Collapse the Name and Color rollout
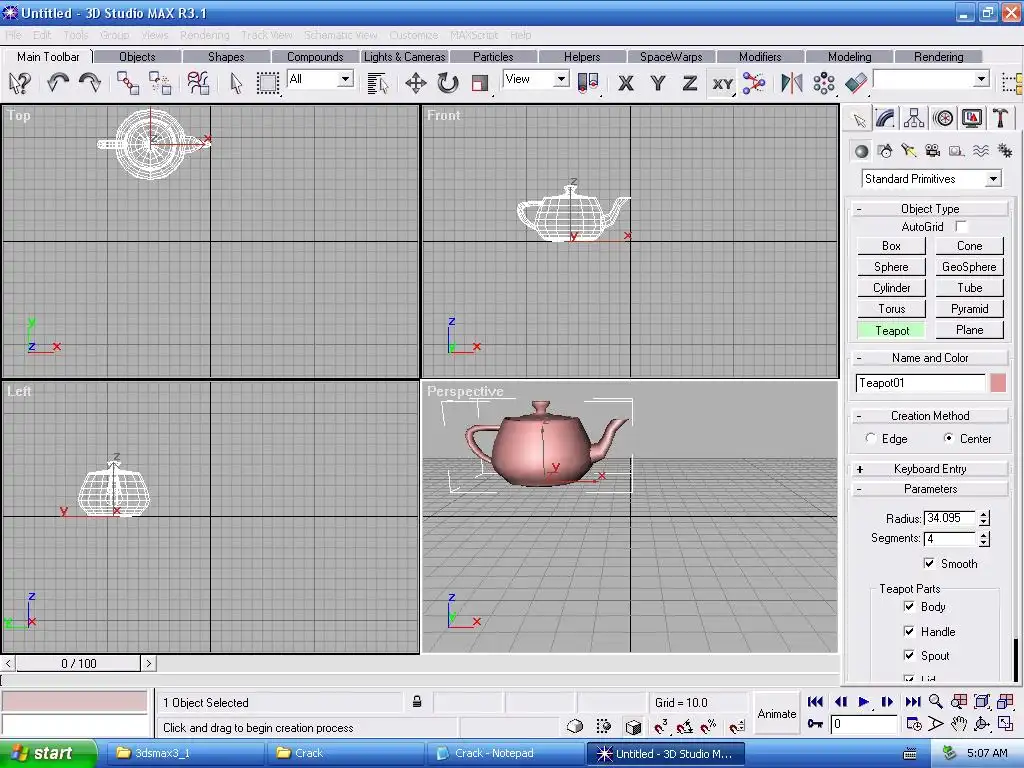1024x768 pixels. (930, 358)
